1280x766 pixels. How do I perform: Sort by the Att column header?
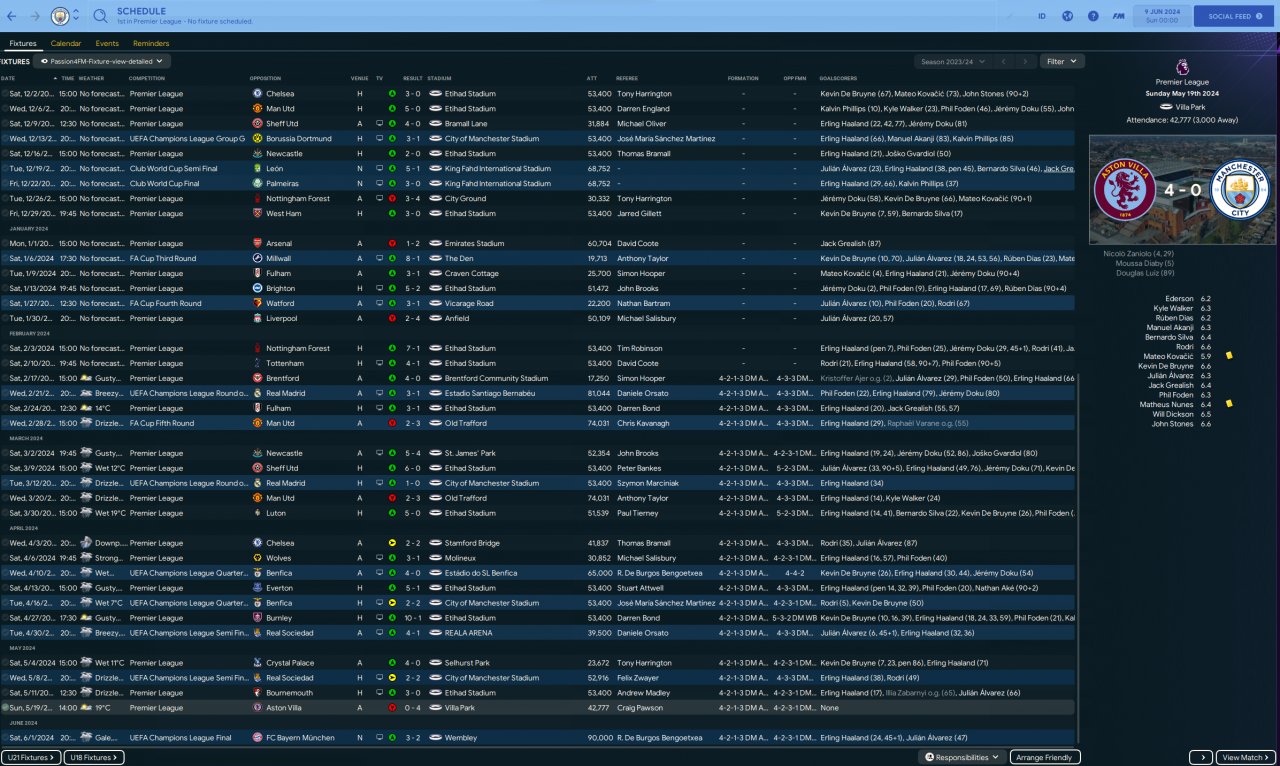point(592,78)
